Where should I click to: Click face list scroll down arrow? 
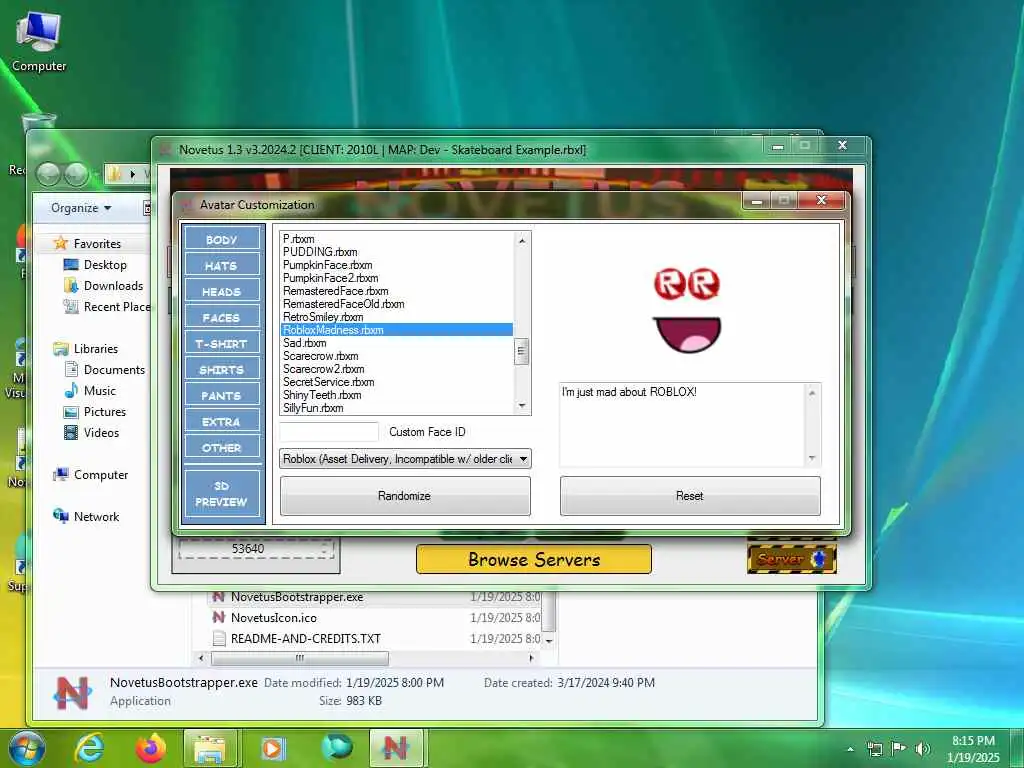(x=522, y=406)
